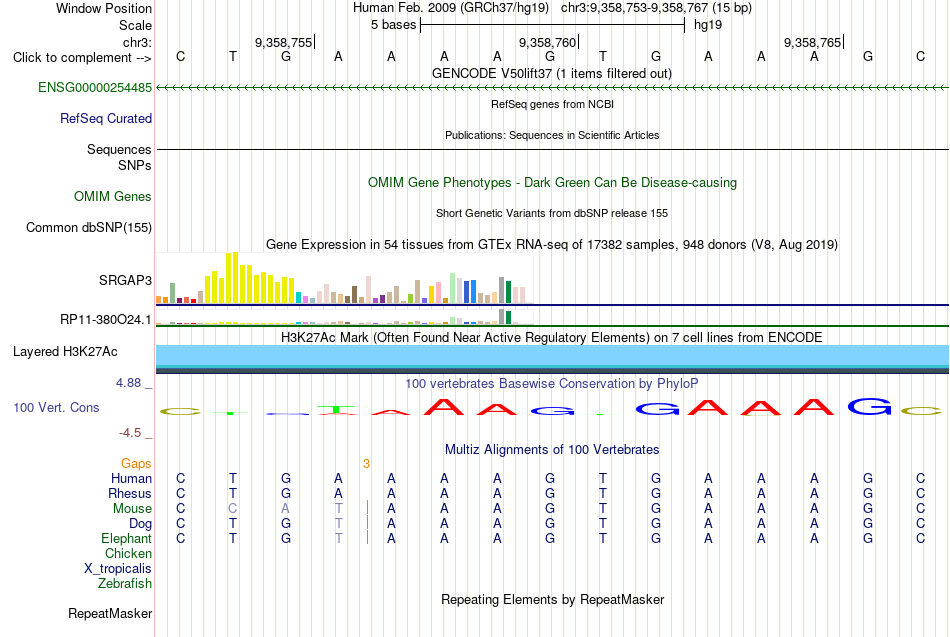Click the SNPs track label
The height and width of the screenshot is (637, 950).
(x=135, y=165)
